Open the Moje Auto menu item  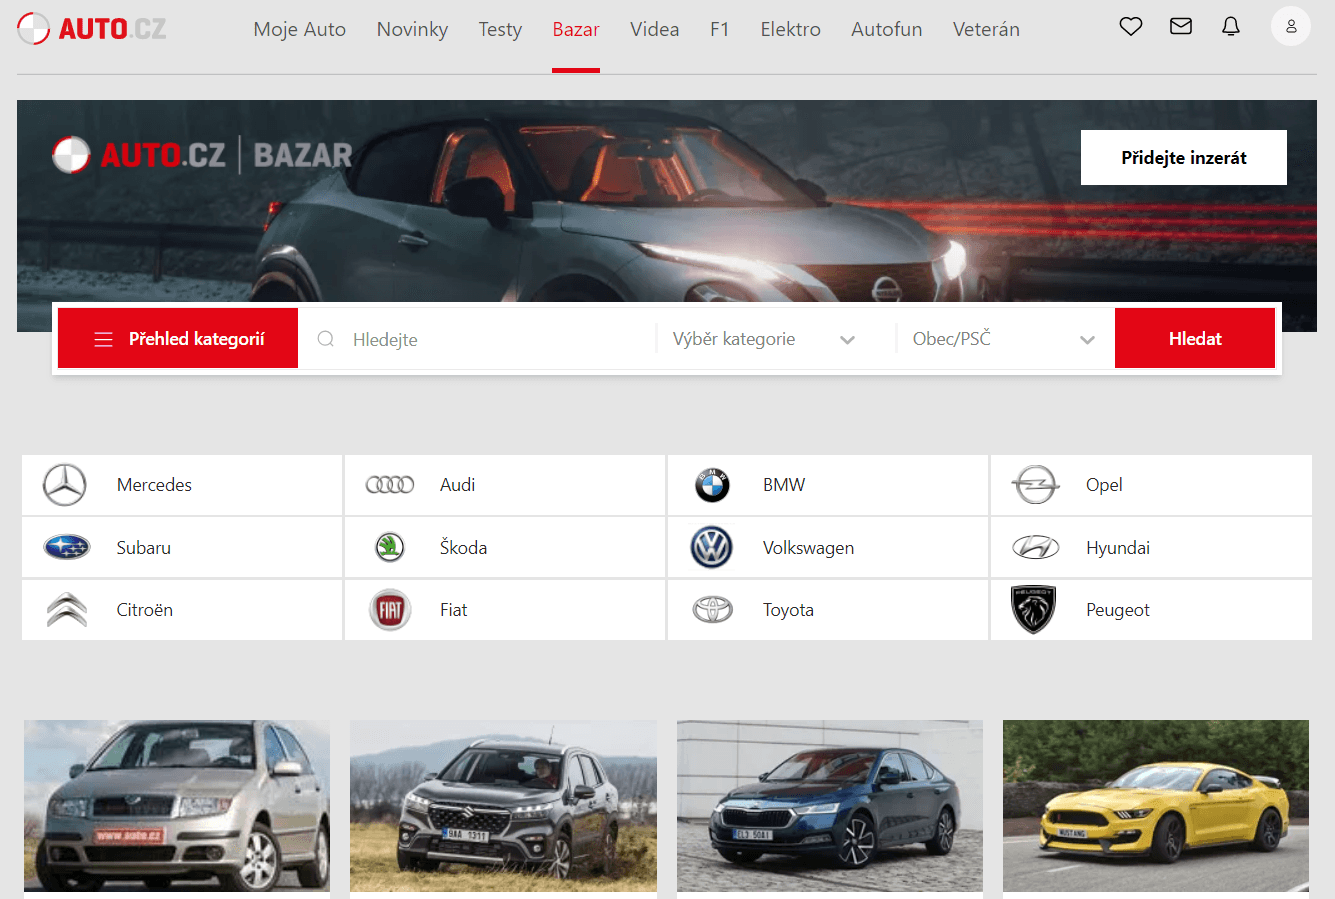[x=300, y=29]
